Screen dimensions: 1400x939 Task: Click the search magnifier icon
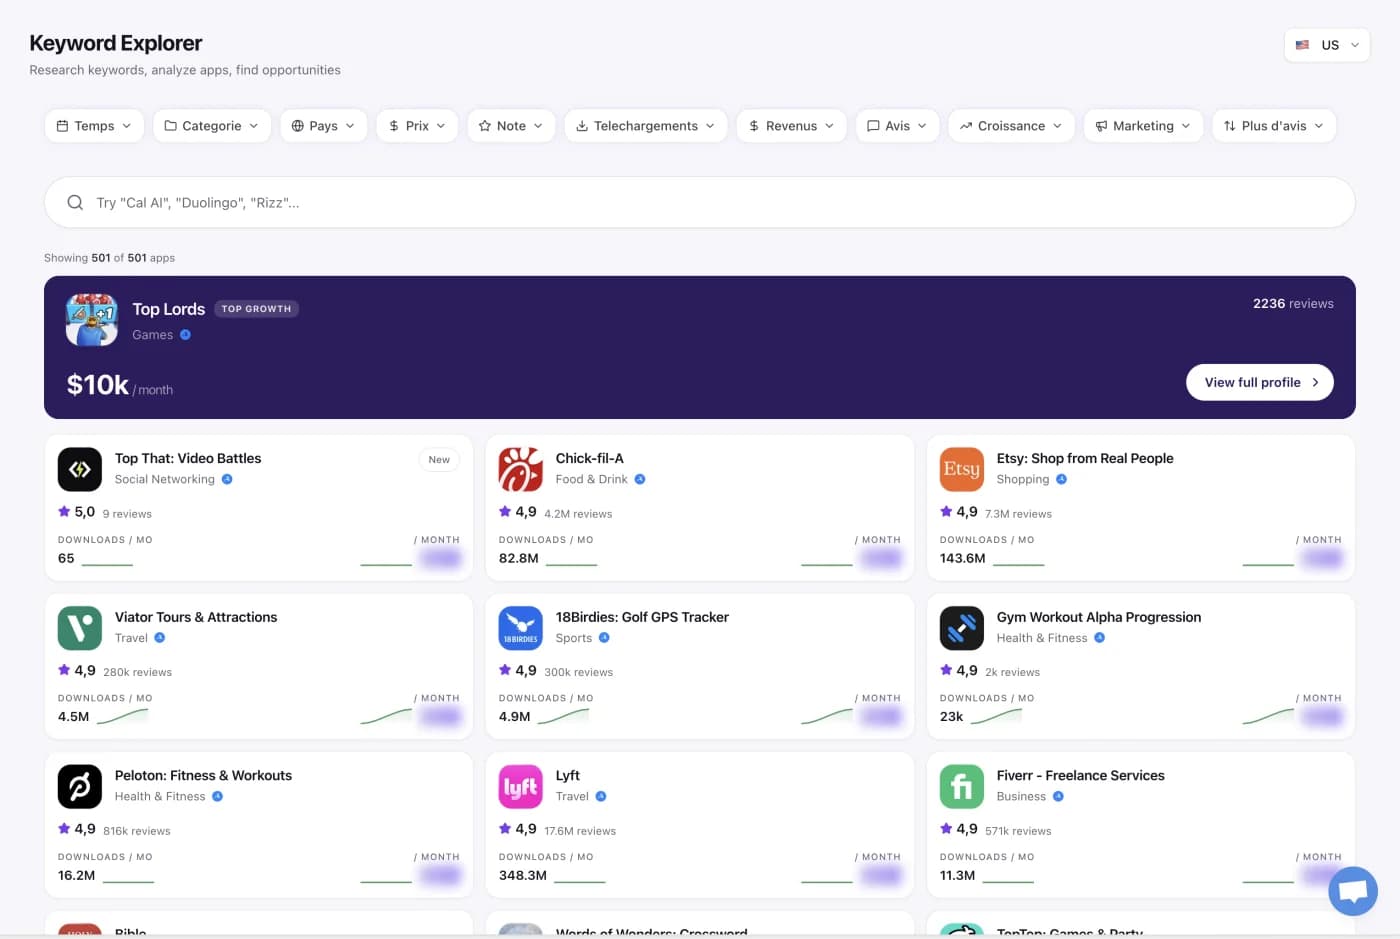(x=75, y=203)
